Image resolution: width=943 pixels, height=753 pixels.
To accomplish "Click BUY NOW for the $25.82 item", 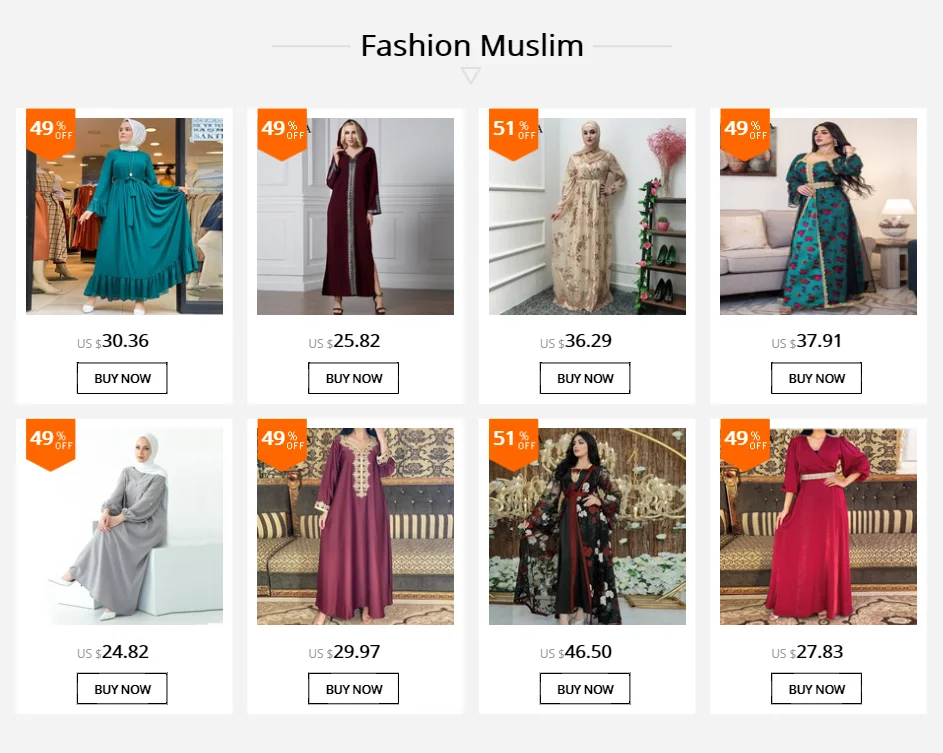I will (354, 378).
